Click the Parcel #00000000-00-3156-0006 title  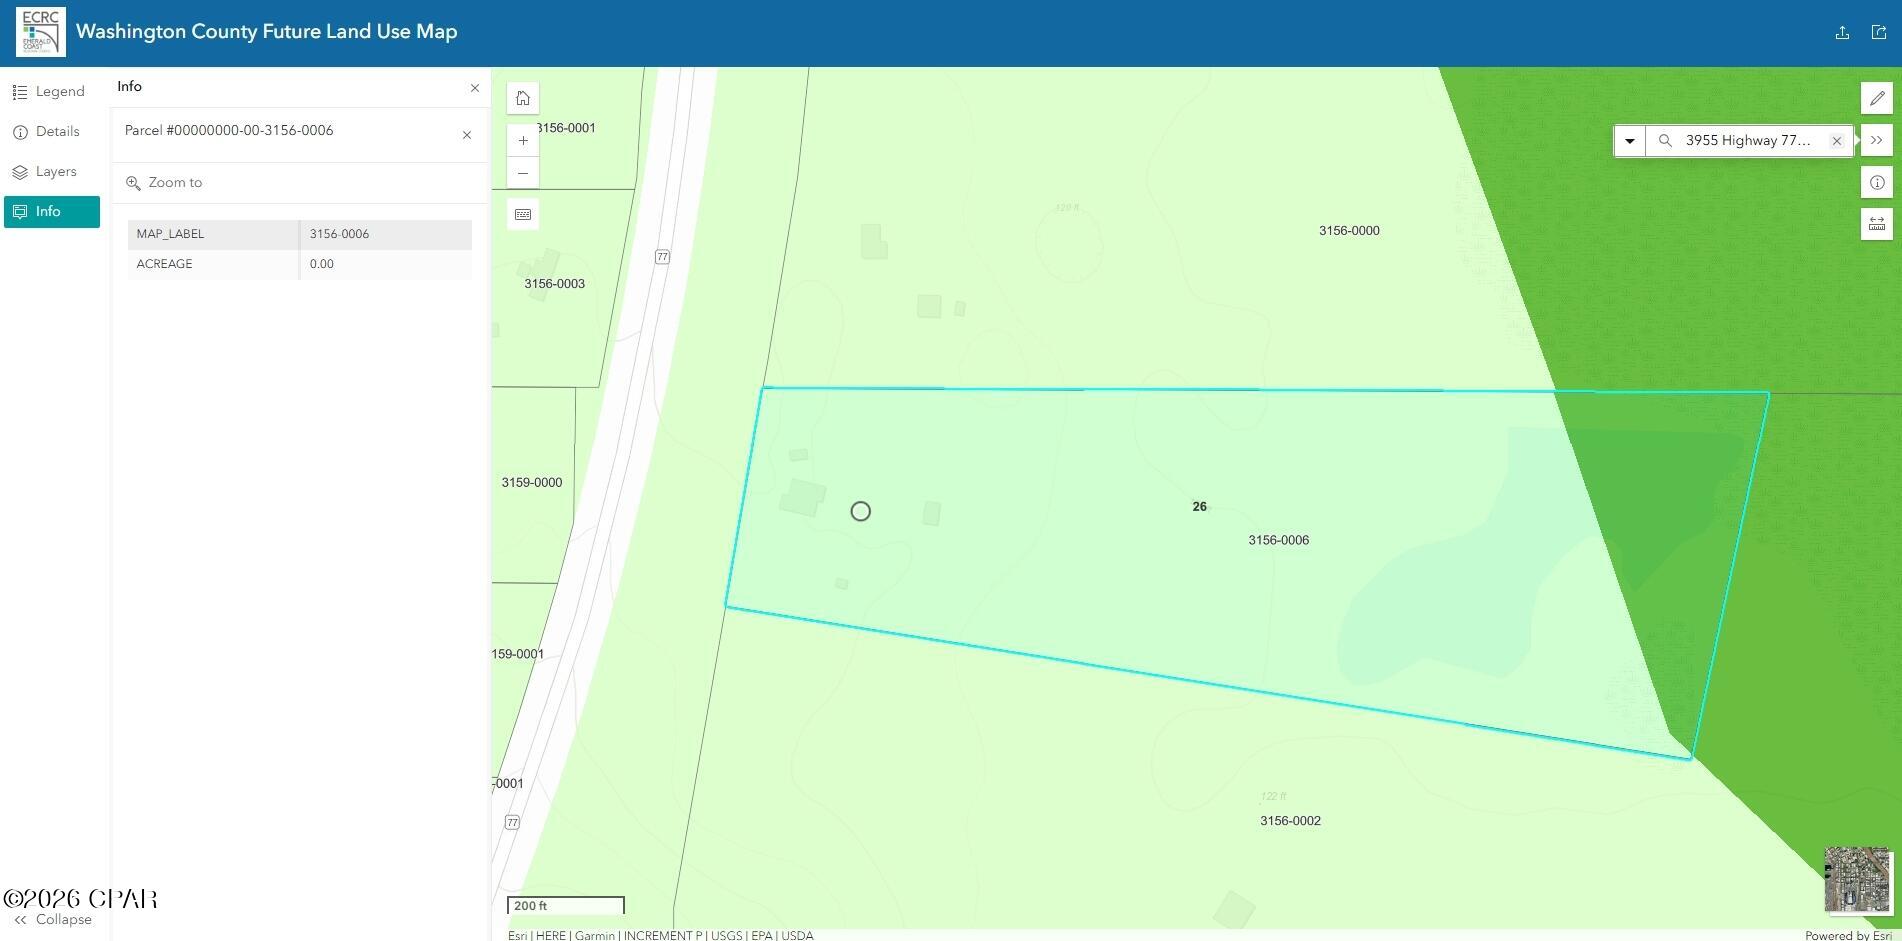coord(229,131)
